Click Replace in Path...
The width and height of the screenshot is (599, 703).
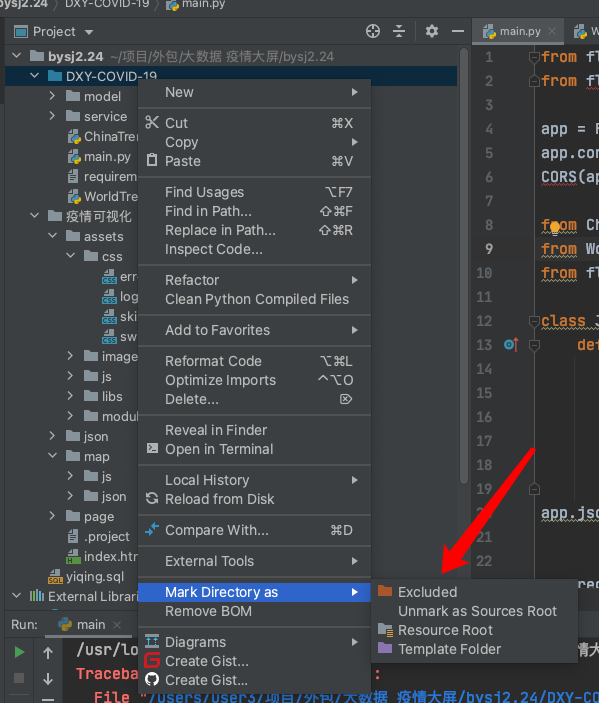(x=254, y=230)
